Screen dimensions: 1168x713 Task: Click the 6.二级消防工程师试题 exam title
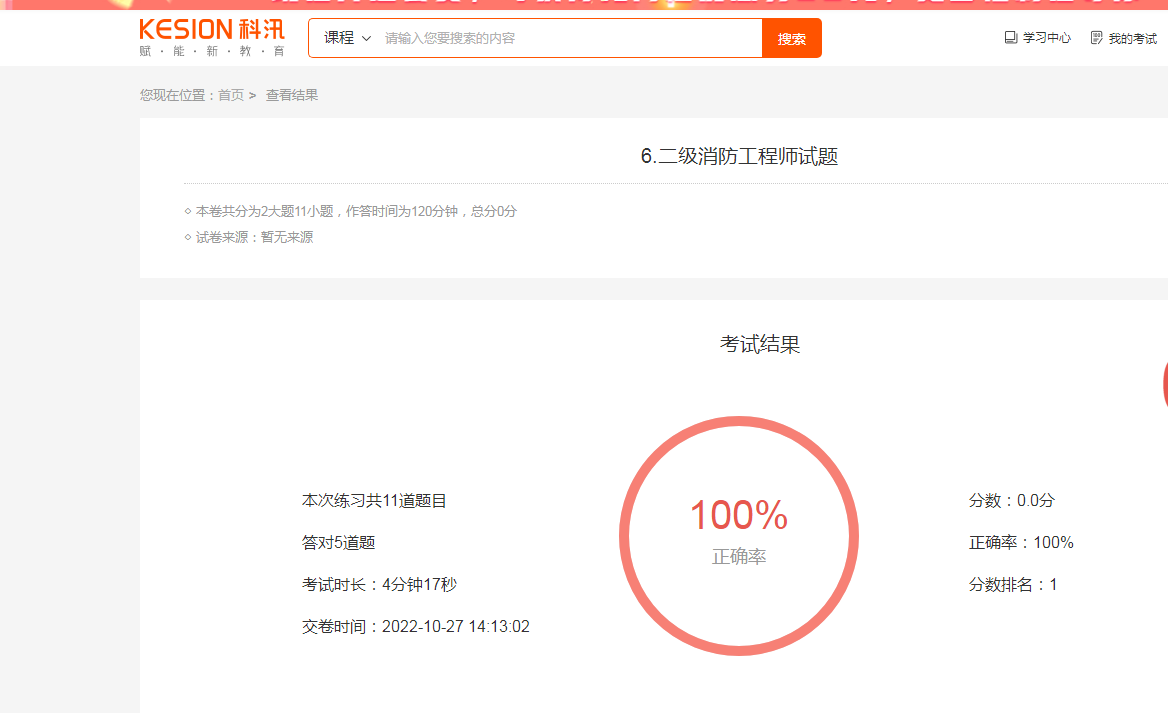click(739, 156)
